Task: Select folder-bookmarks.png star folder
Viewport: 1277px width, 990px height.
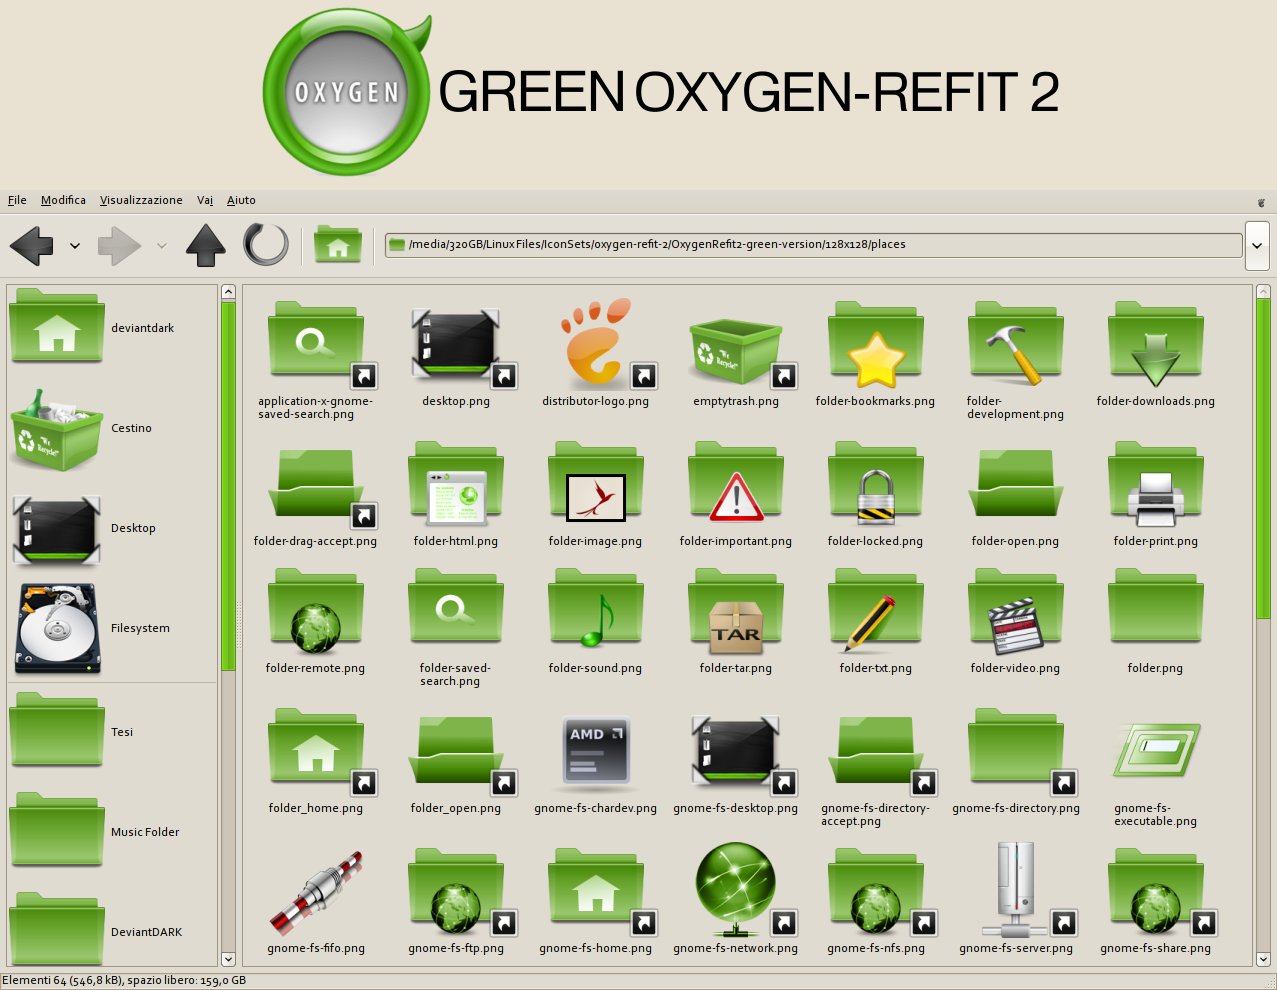Action: (876, 345)
